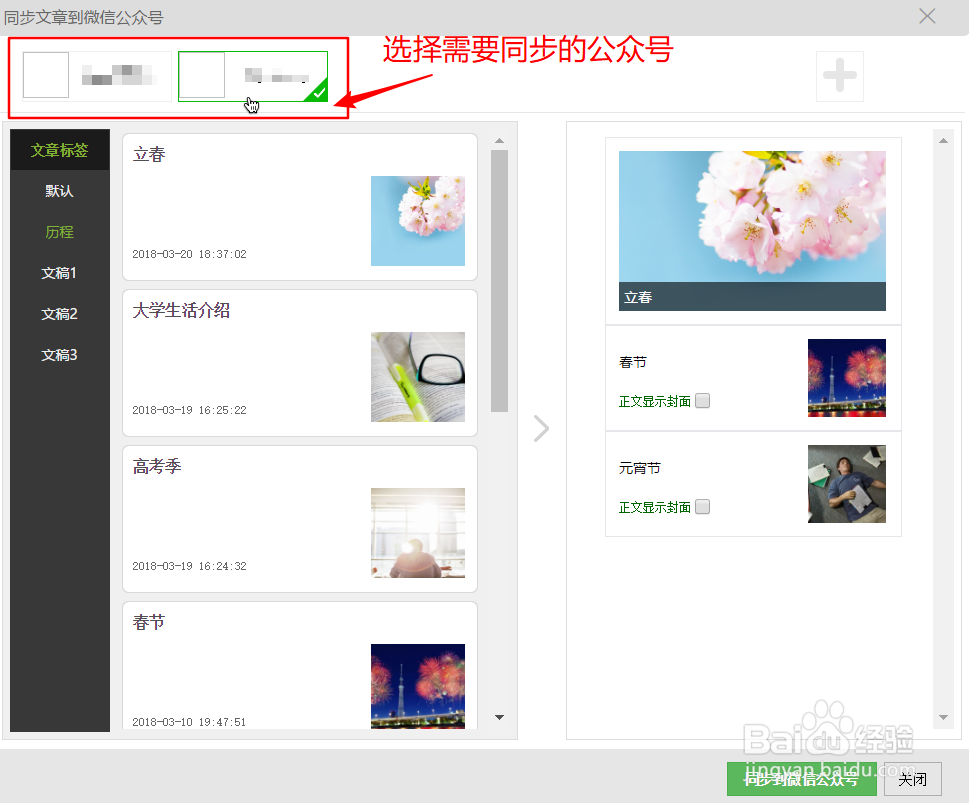The width and height of the screenshot is (969, 803).
Task: Enable 正文显示封面 for the 春节 article
Action: tap(702, 400)
